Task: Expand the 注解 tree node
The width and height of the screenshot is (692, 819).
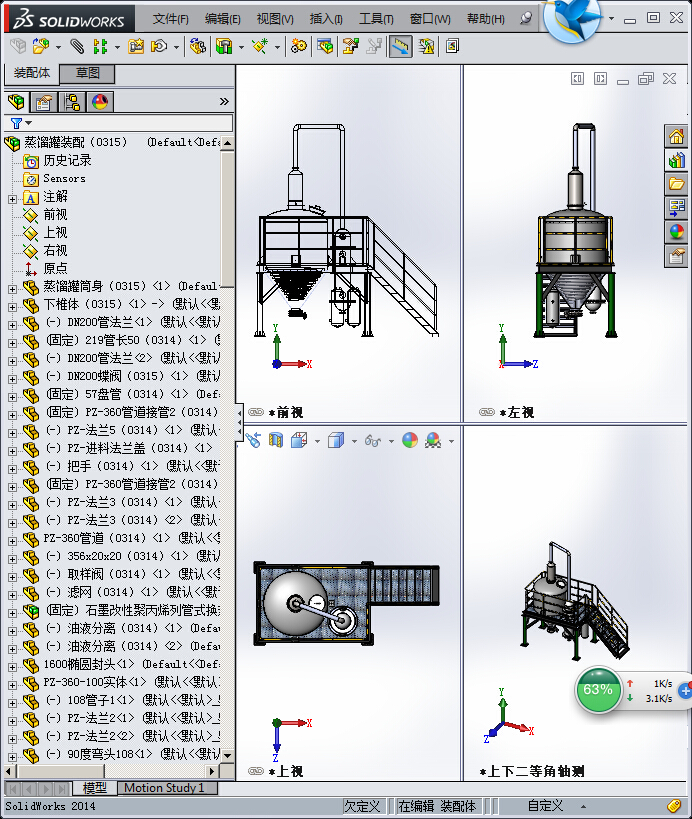Action: [x=13, y=199]
